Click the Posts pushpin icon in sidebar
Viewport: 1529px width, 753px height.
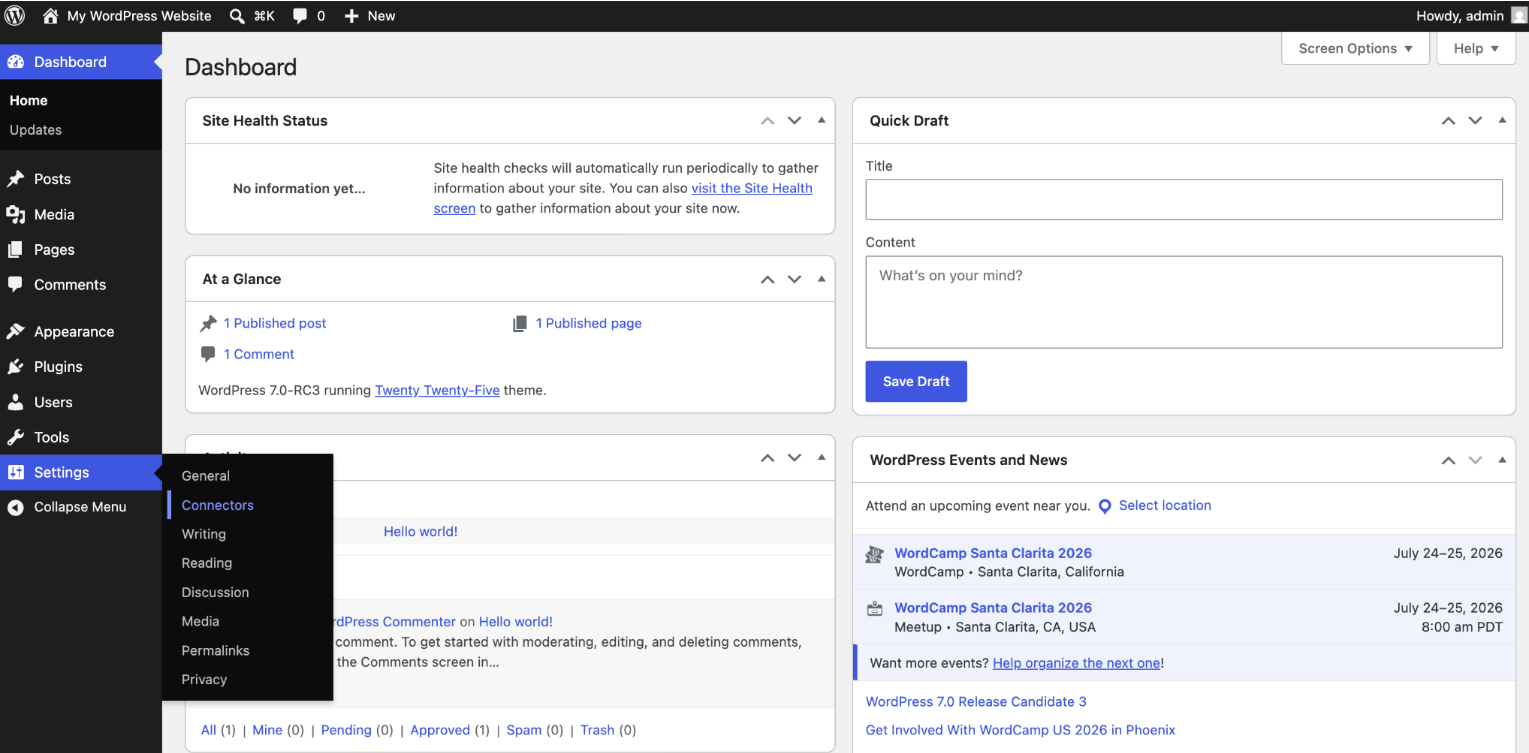[16, 179]
